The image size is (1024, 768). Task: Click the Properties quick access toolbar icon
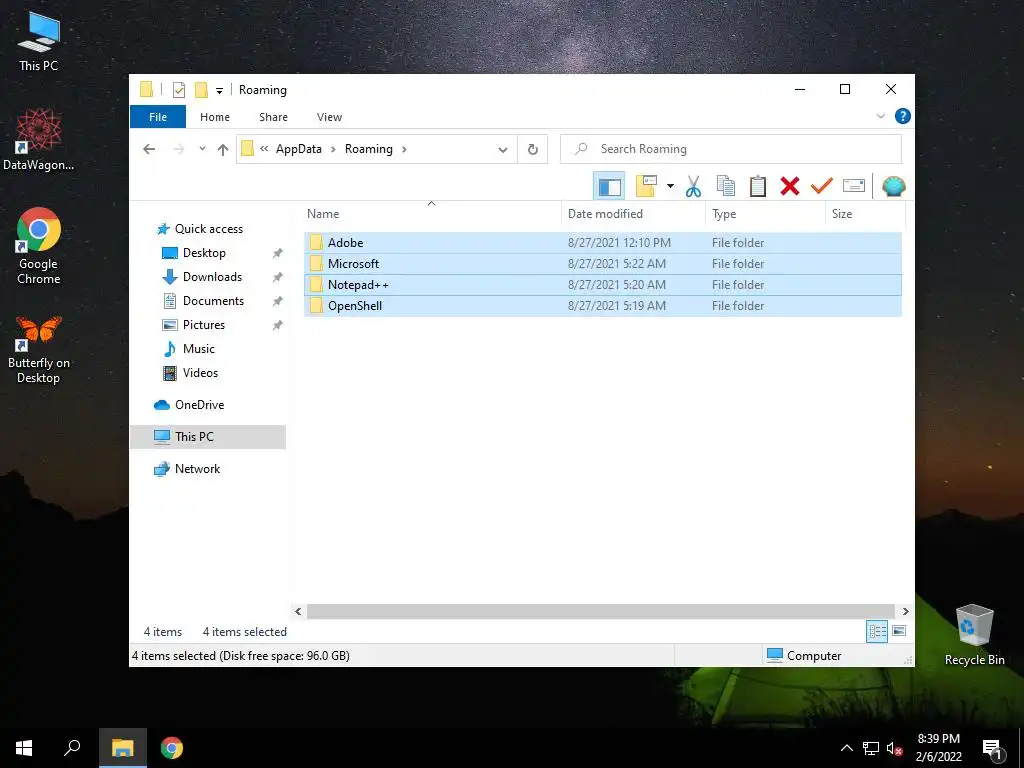point(178,90)
